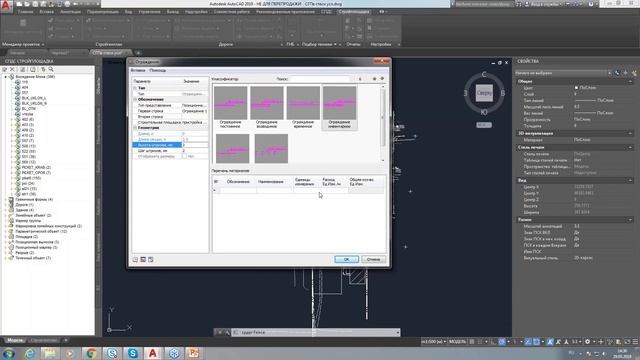Select the Ограждение постоянное thumbnail
Viewport: 640px width, 360px height.
point(231,107)
